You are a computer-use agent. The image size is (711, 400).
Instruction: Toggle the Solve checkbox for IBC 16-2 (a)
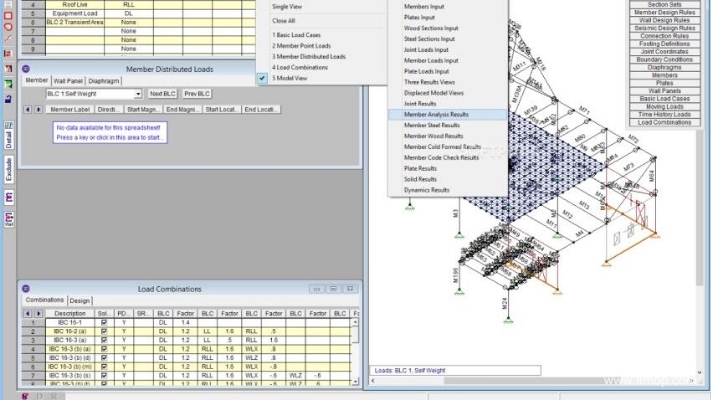[x=104, y=331]
